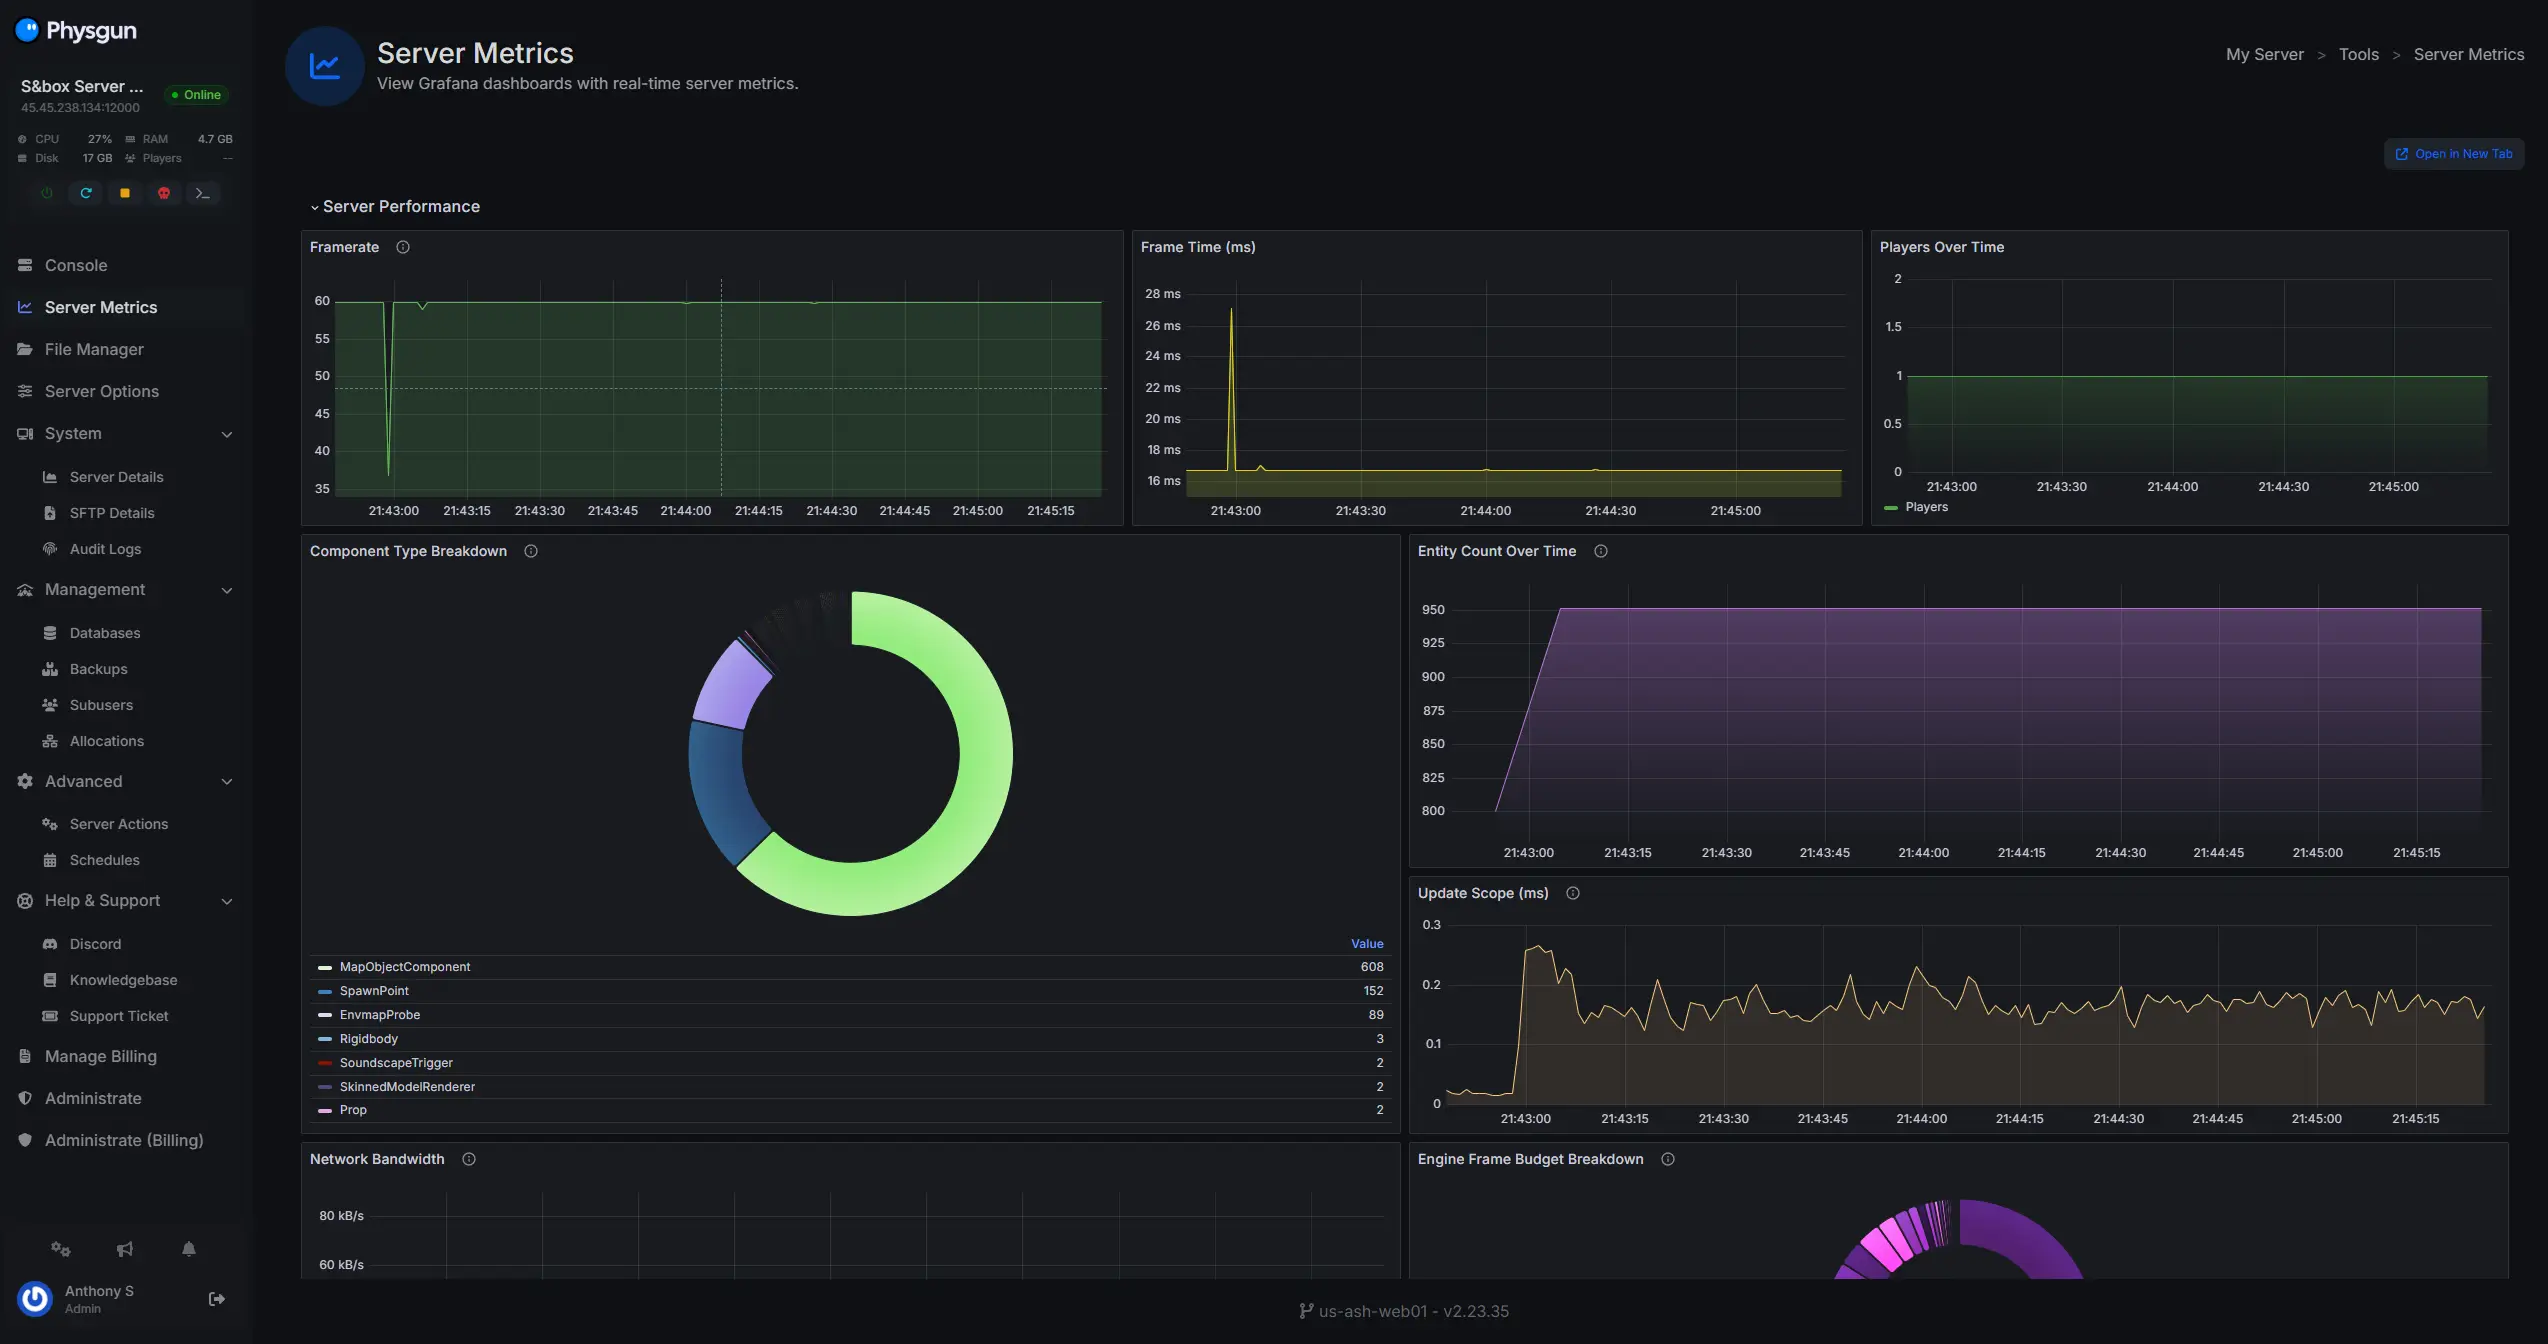Stop the server using yellow square
Viewport: 2548px width, 1344px height.
125,193
